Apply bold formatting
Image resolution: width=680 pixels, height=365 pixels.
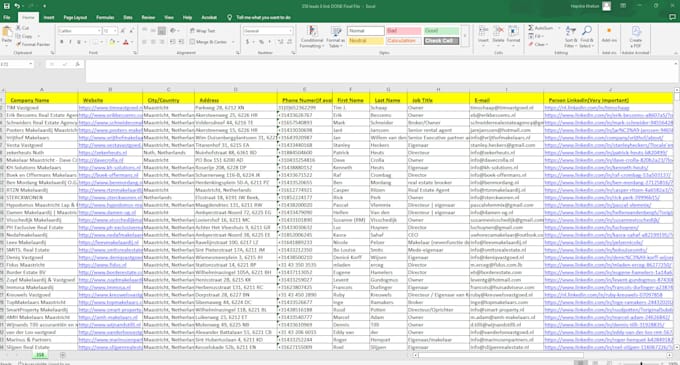pos(62,42)
